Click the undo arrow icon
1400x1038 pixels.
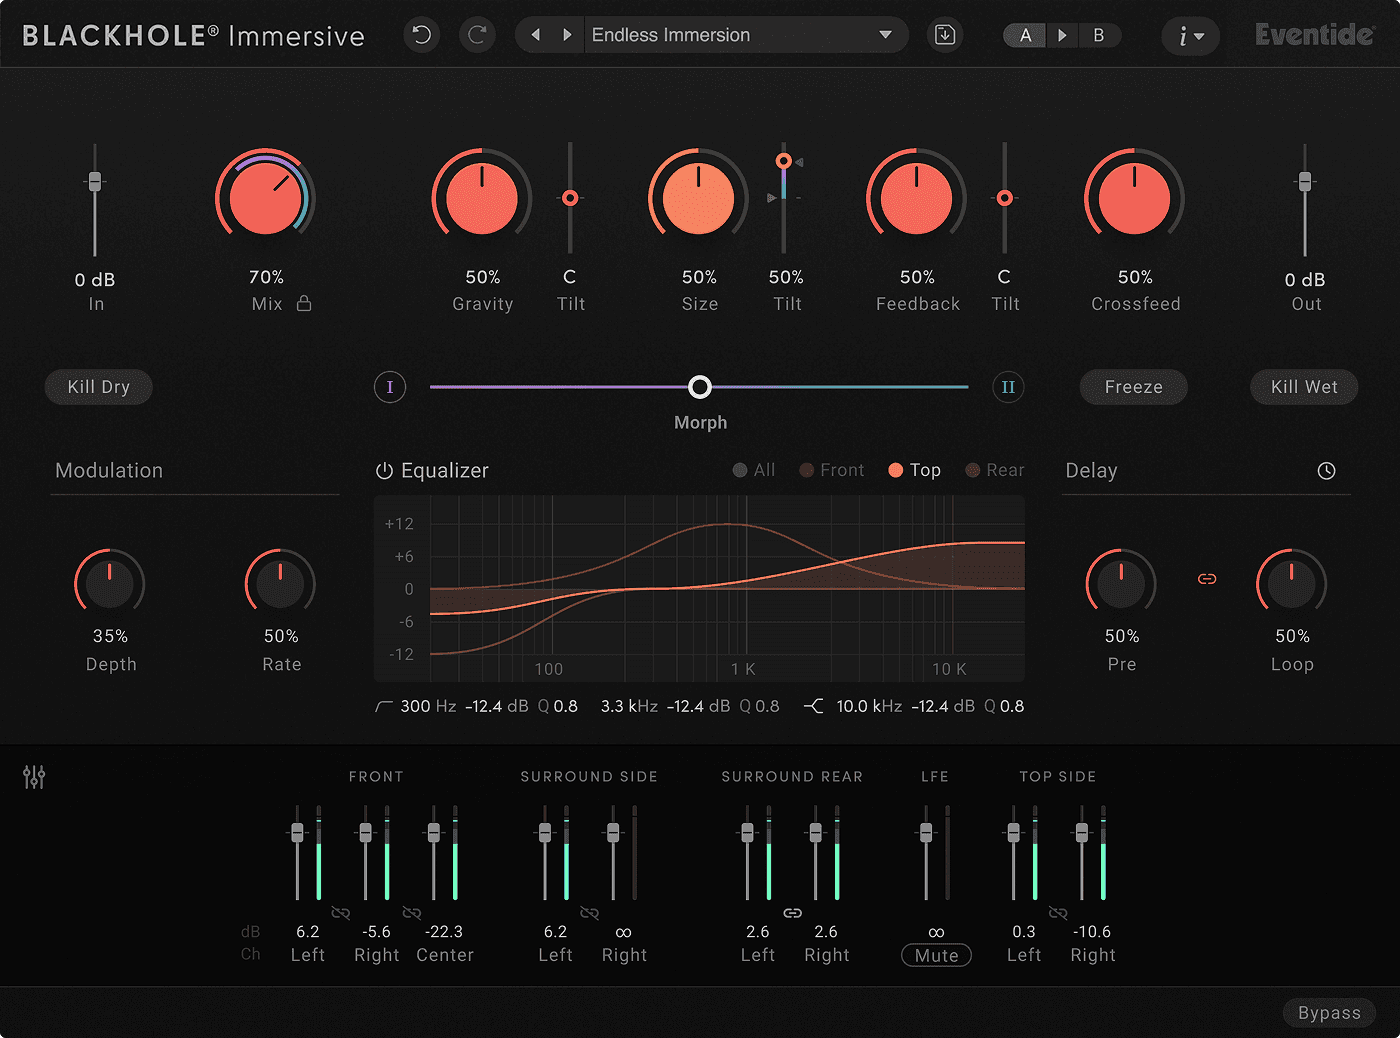[422, 35]
